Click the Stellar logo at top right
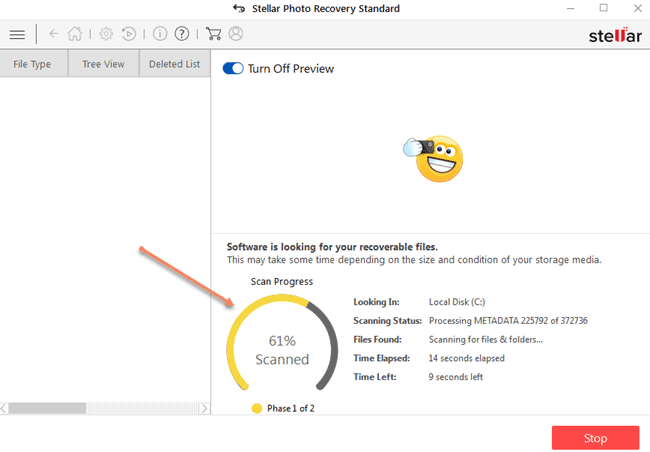The height and width of the screenshot is (452, 650). [615, 34]
